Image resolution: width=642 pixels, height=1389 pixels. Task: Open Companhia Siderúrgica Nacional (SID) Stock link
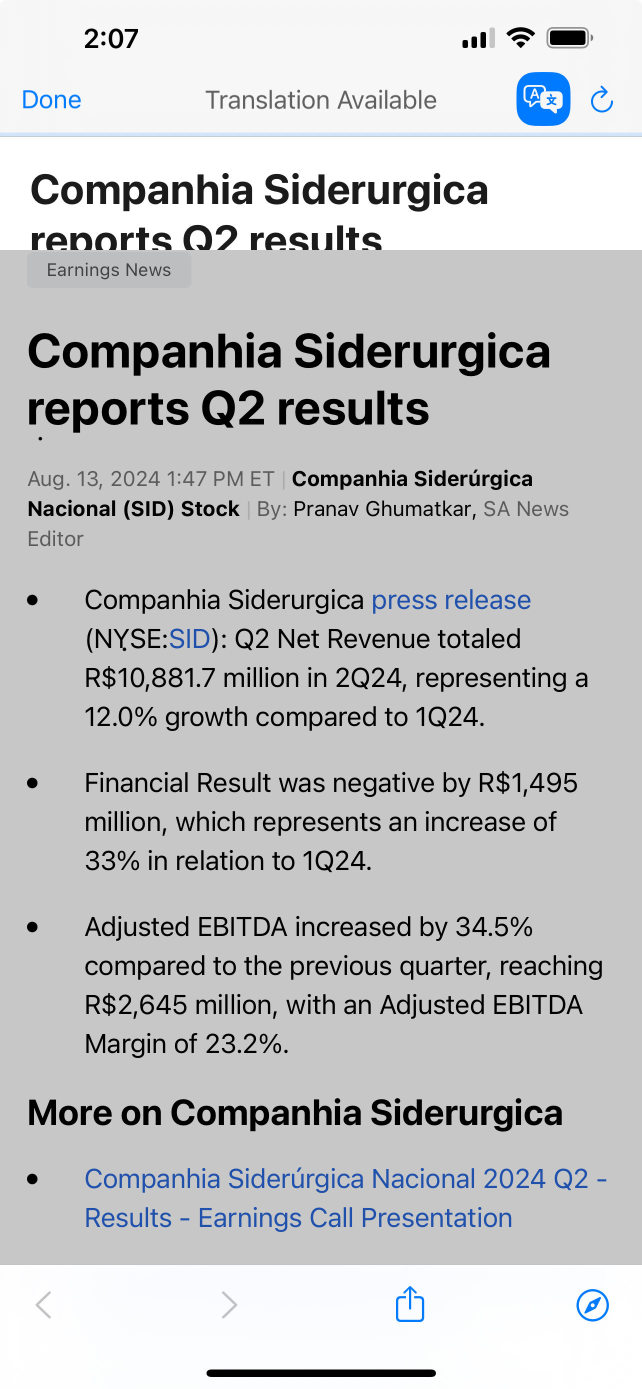[280, 494]
